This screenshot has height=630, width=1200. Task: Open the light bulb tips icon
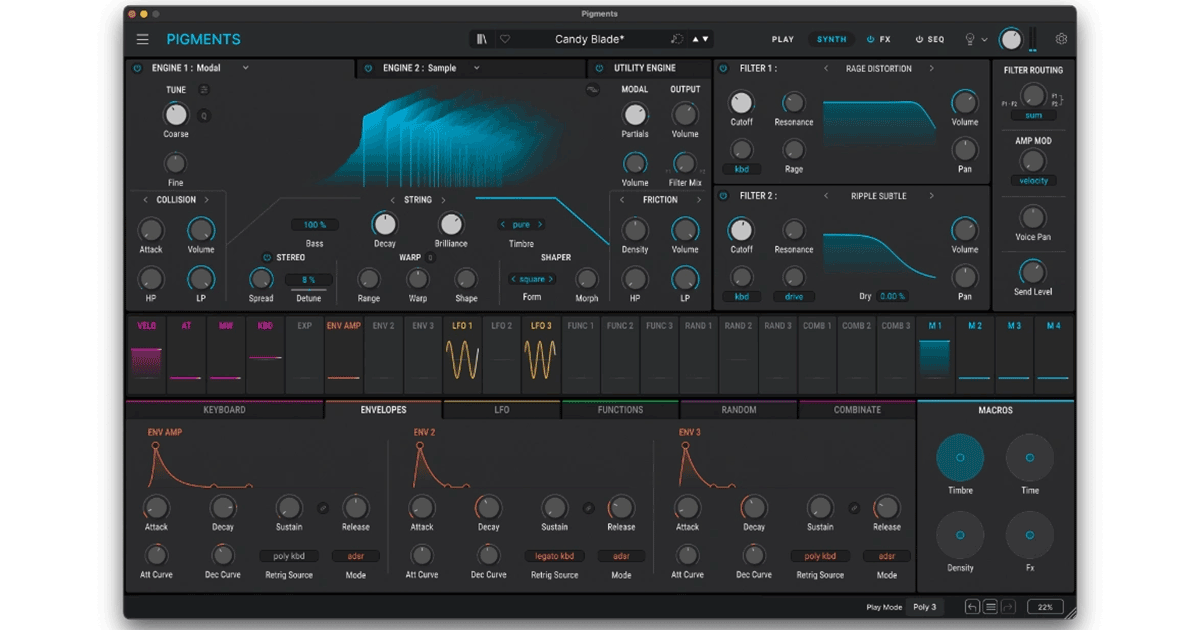click(x=969, y=39)
